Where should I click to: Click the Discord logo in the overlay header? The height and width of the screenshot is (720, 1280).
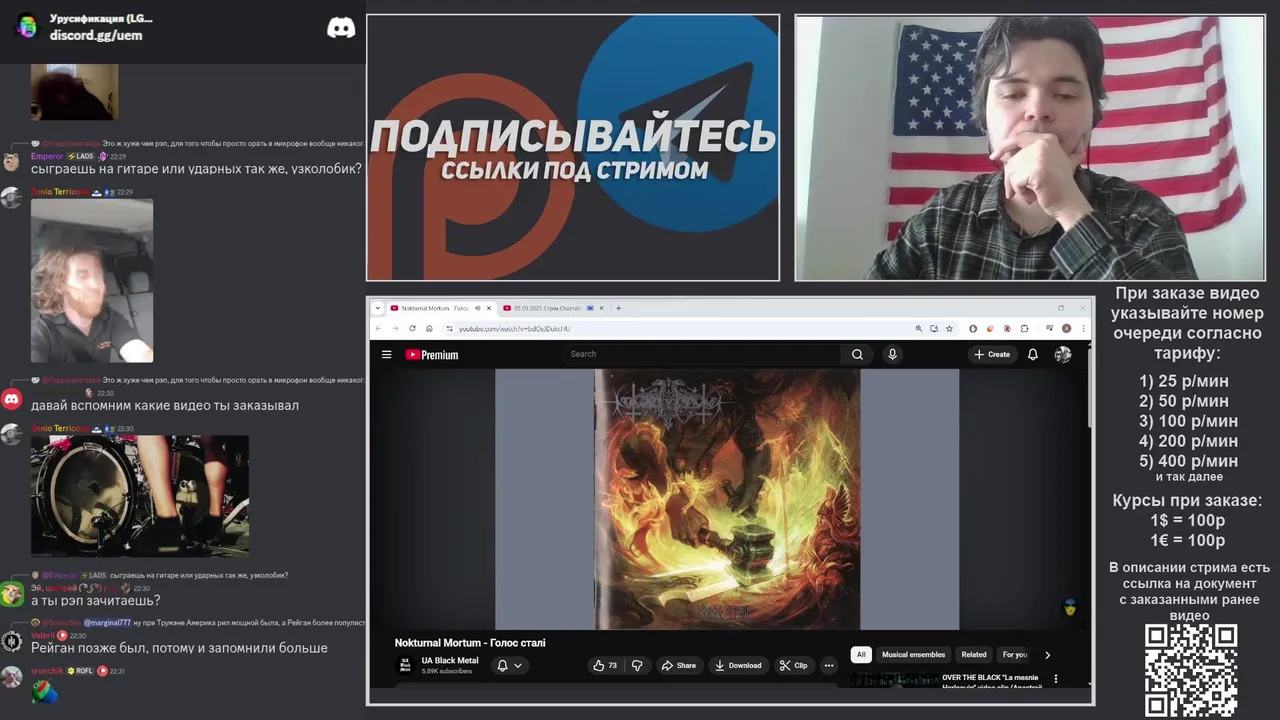click(341, 27)
